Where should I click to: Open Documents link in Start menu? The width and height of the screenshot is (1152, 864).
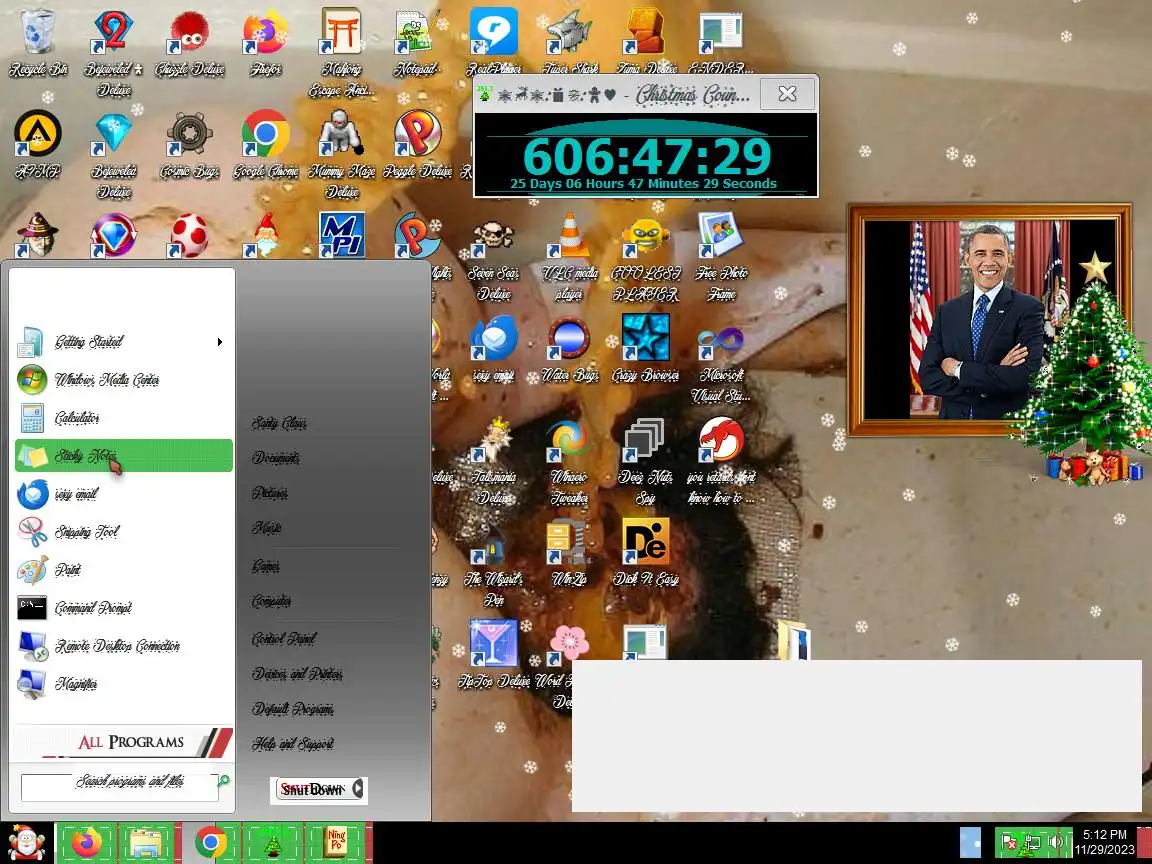[276, 458]
